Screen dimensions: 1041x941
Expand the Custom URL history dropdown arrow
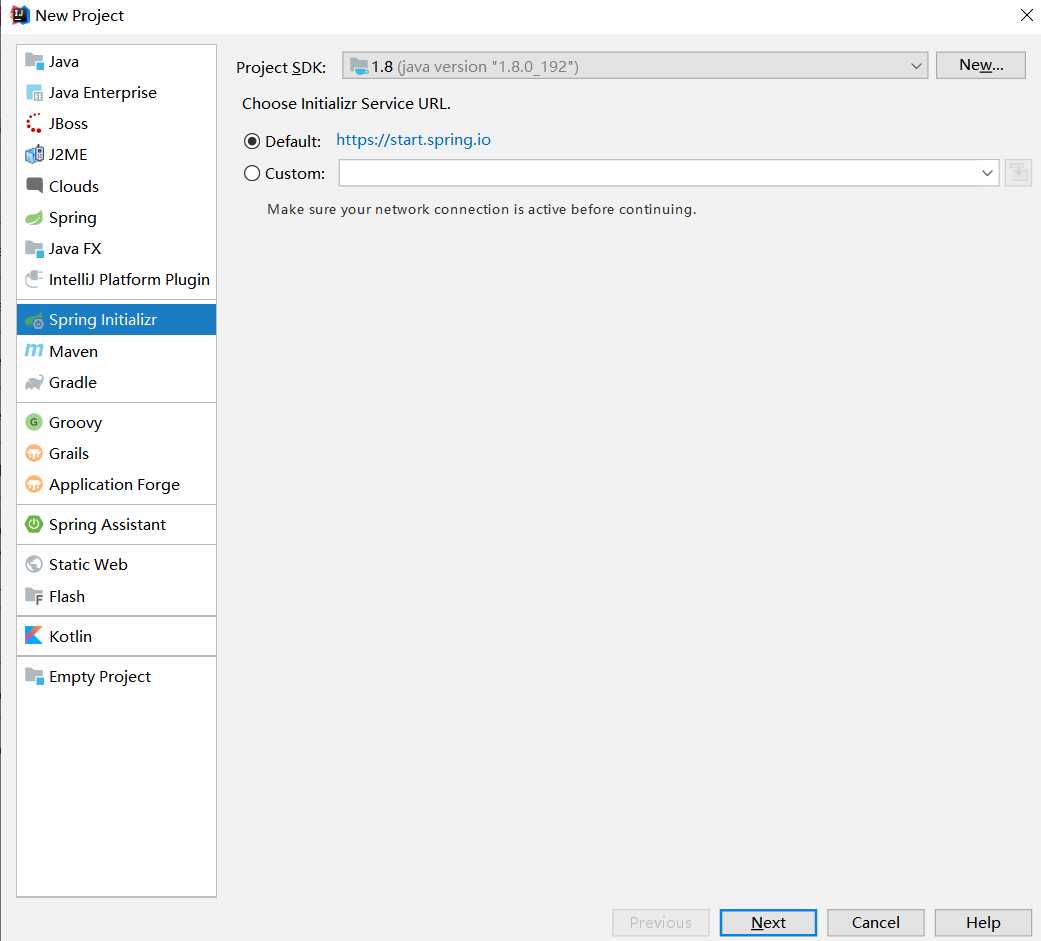tap(987, 173)
